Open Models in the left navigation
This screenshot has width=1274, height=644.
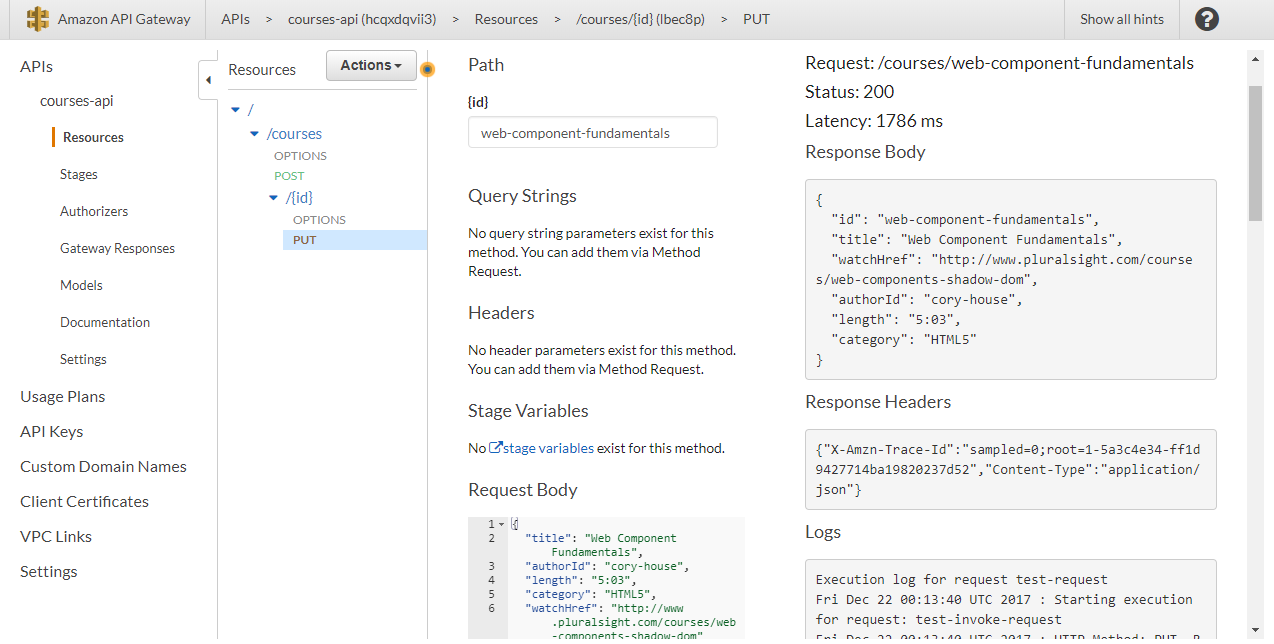click(x=81, y=286)
